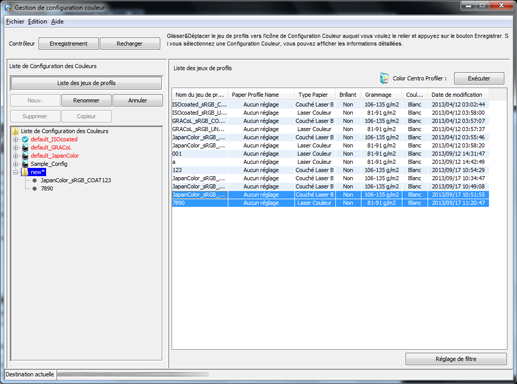Select the default_GRACoL tree item
Image resolution: width=517 pixels, height=384 pixels.
tap(51, 148)
